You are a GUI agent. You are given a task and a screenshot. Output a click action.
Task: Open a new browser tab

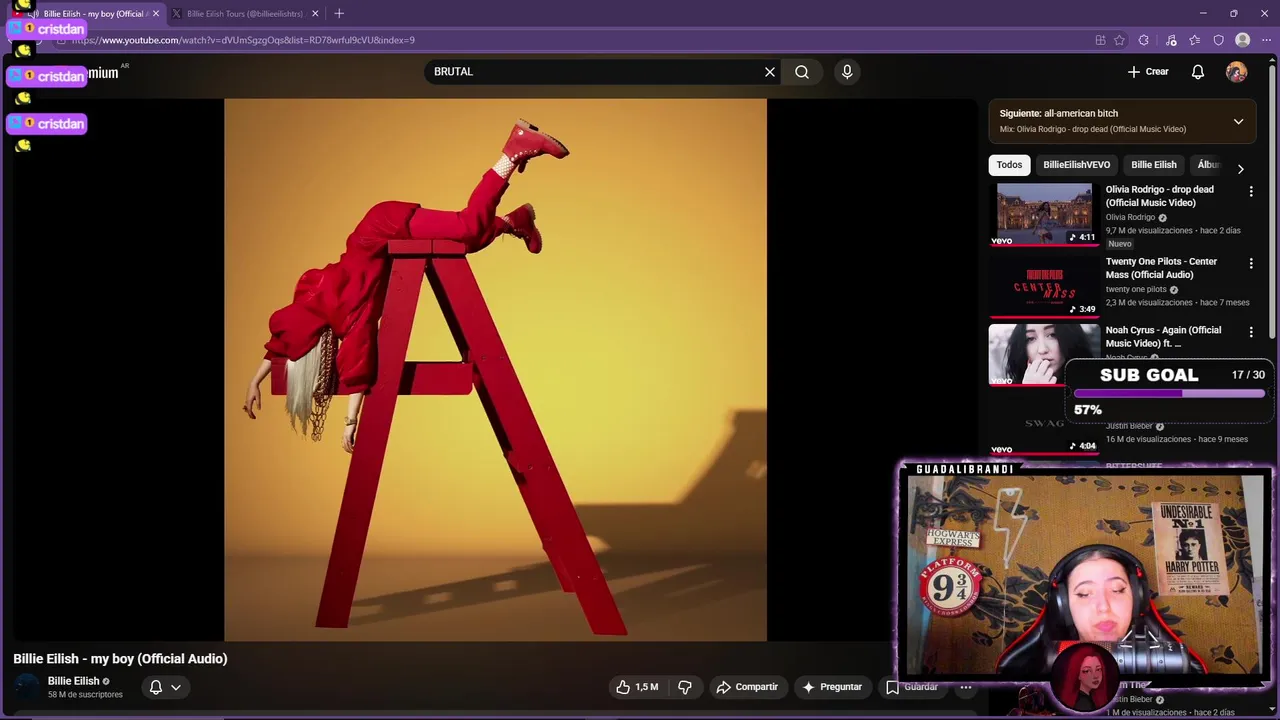pos(339,14)
